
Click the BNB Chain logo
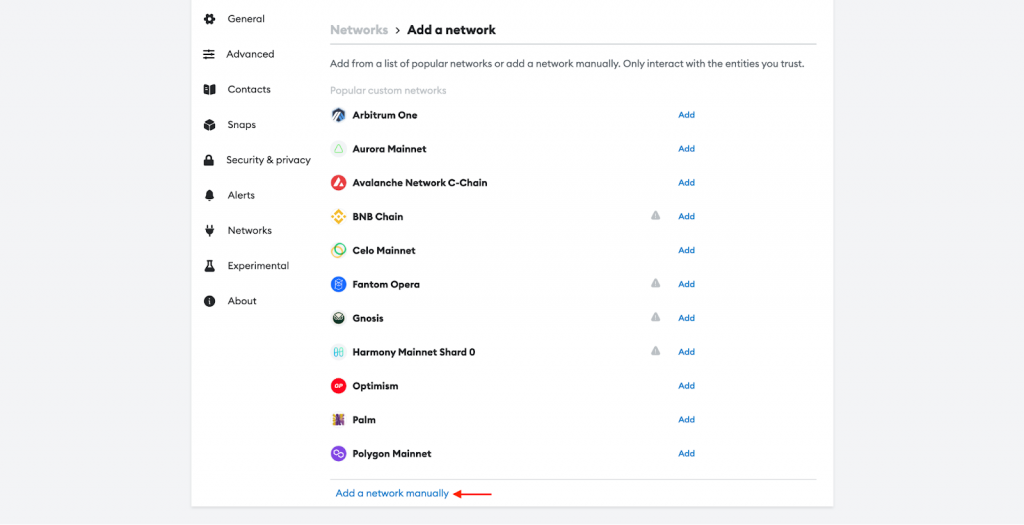coord(338,217)
